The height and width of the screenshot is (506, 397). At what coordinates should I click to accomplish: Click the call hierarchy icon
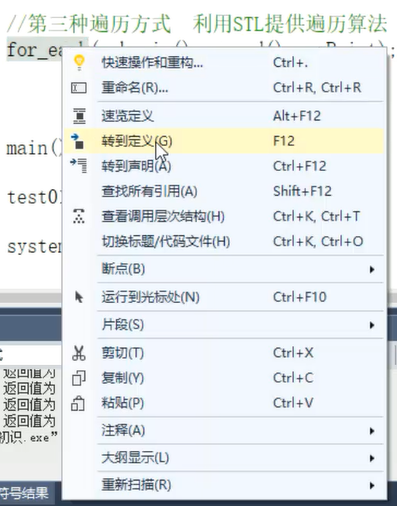tap(79, 216)
